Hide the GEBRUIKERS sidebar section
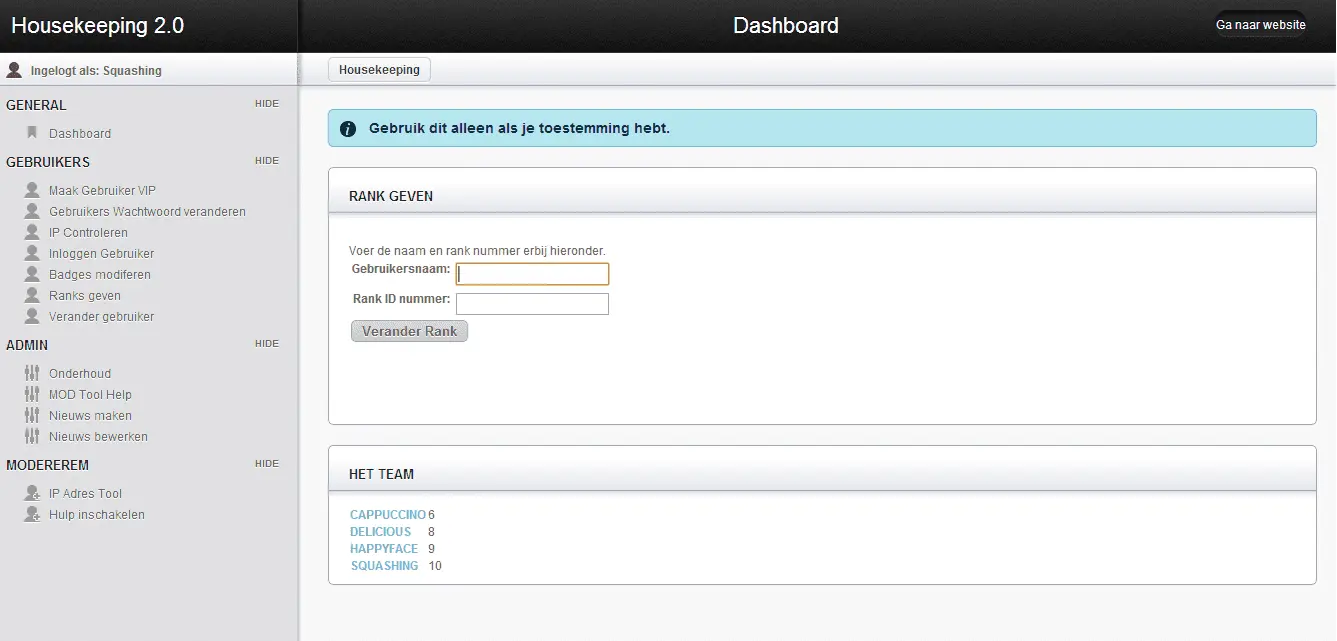Image resolution: width=1337 pixels, height=641 pixels. 267,161
